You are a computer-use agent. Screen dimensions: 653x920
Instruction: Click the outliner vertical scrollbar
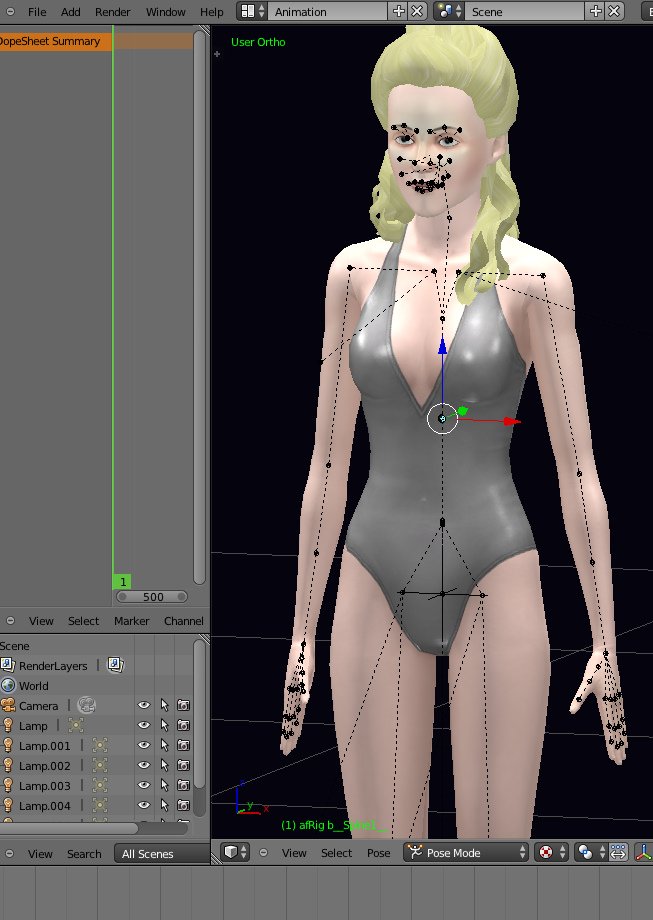click(199, 715)
